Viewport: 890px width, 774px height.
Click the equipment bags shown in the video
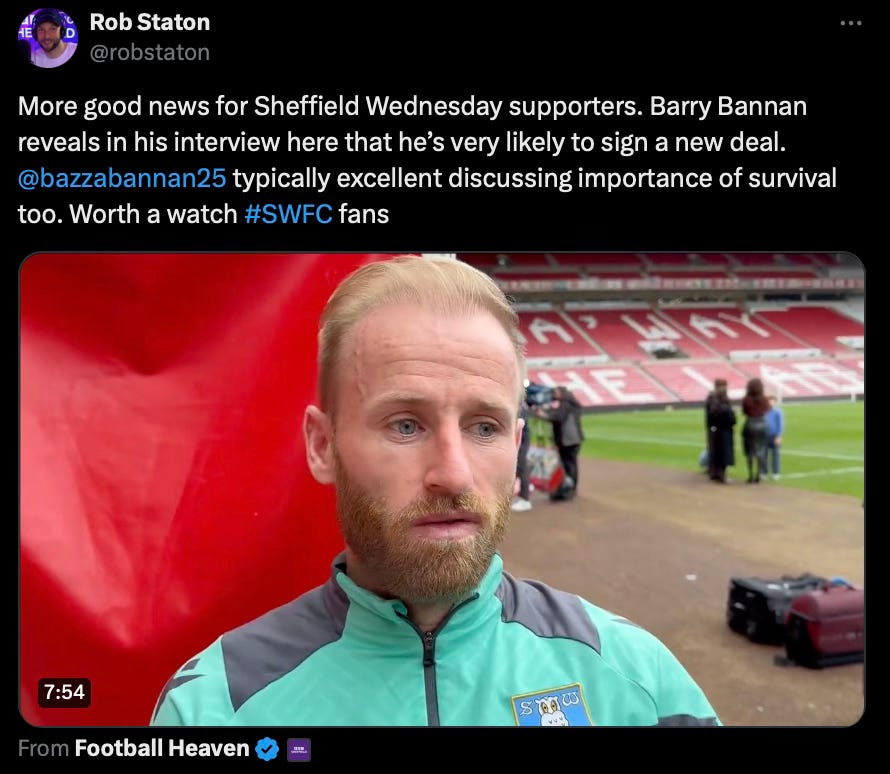click(x=796, y=621)
